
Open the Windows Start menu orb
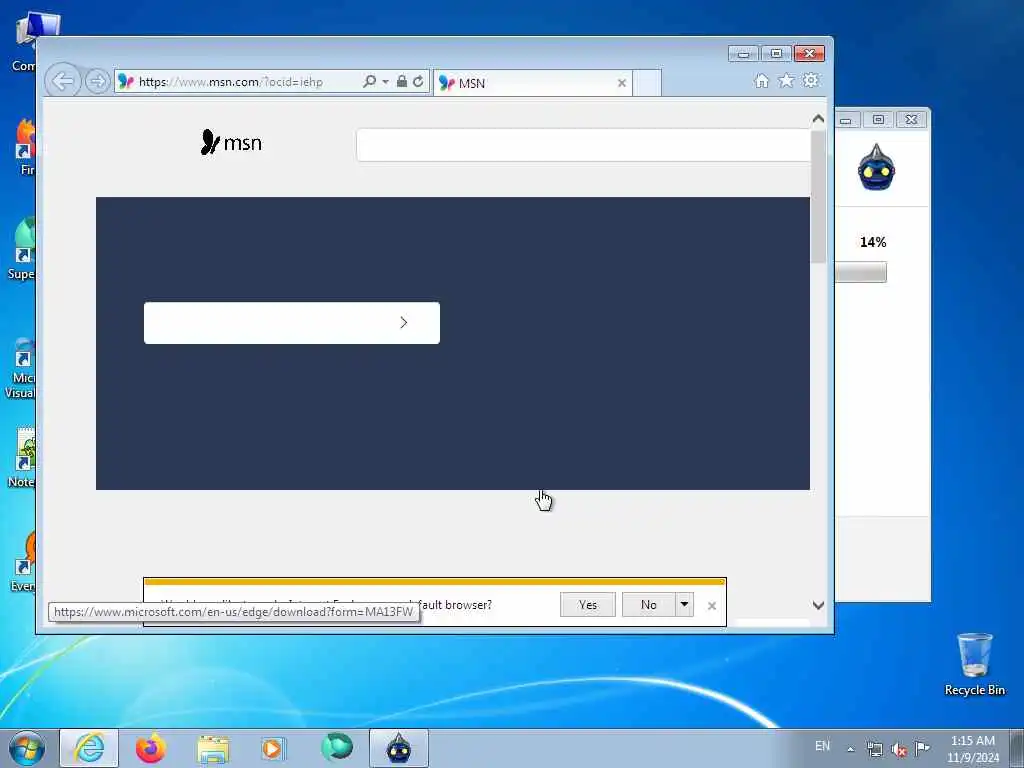tap(27, 748)
